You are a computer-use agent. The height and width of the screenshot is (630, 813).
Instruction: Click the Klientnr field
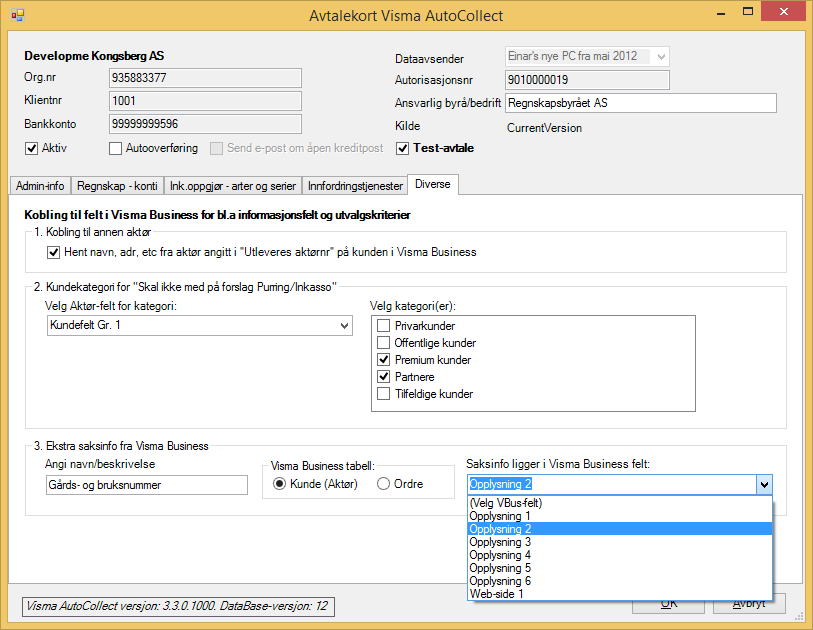pos(205,101)
